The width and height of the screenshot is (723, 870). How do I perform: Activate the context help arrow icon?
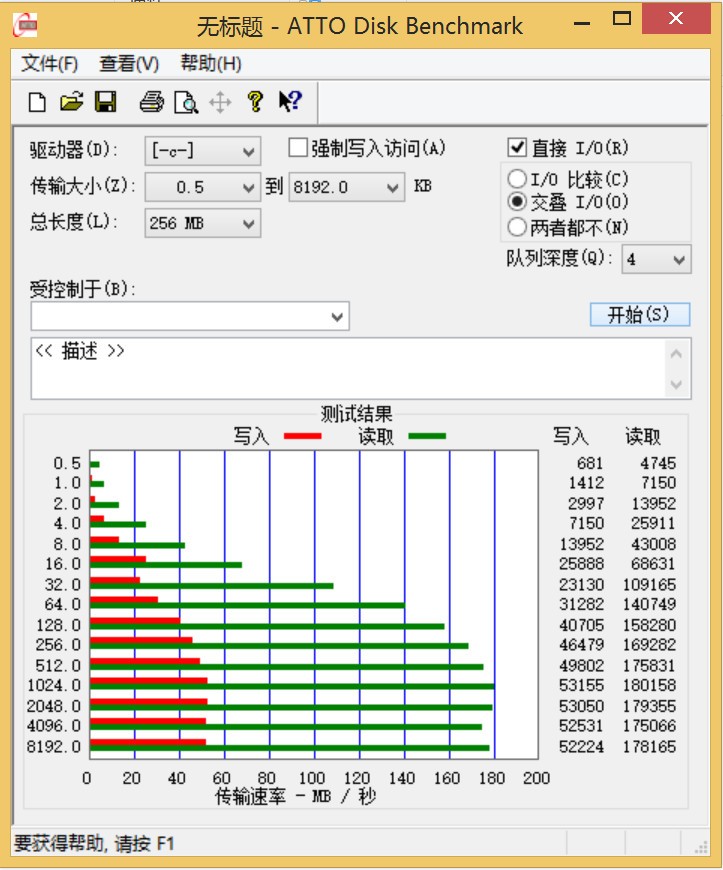[x=290, y=102]
